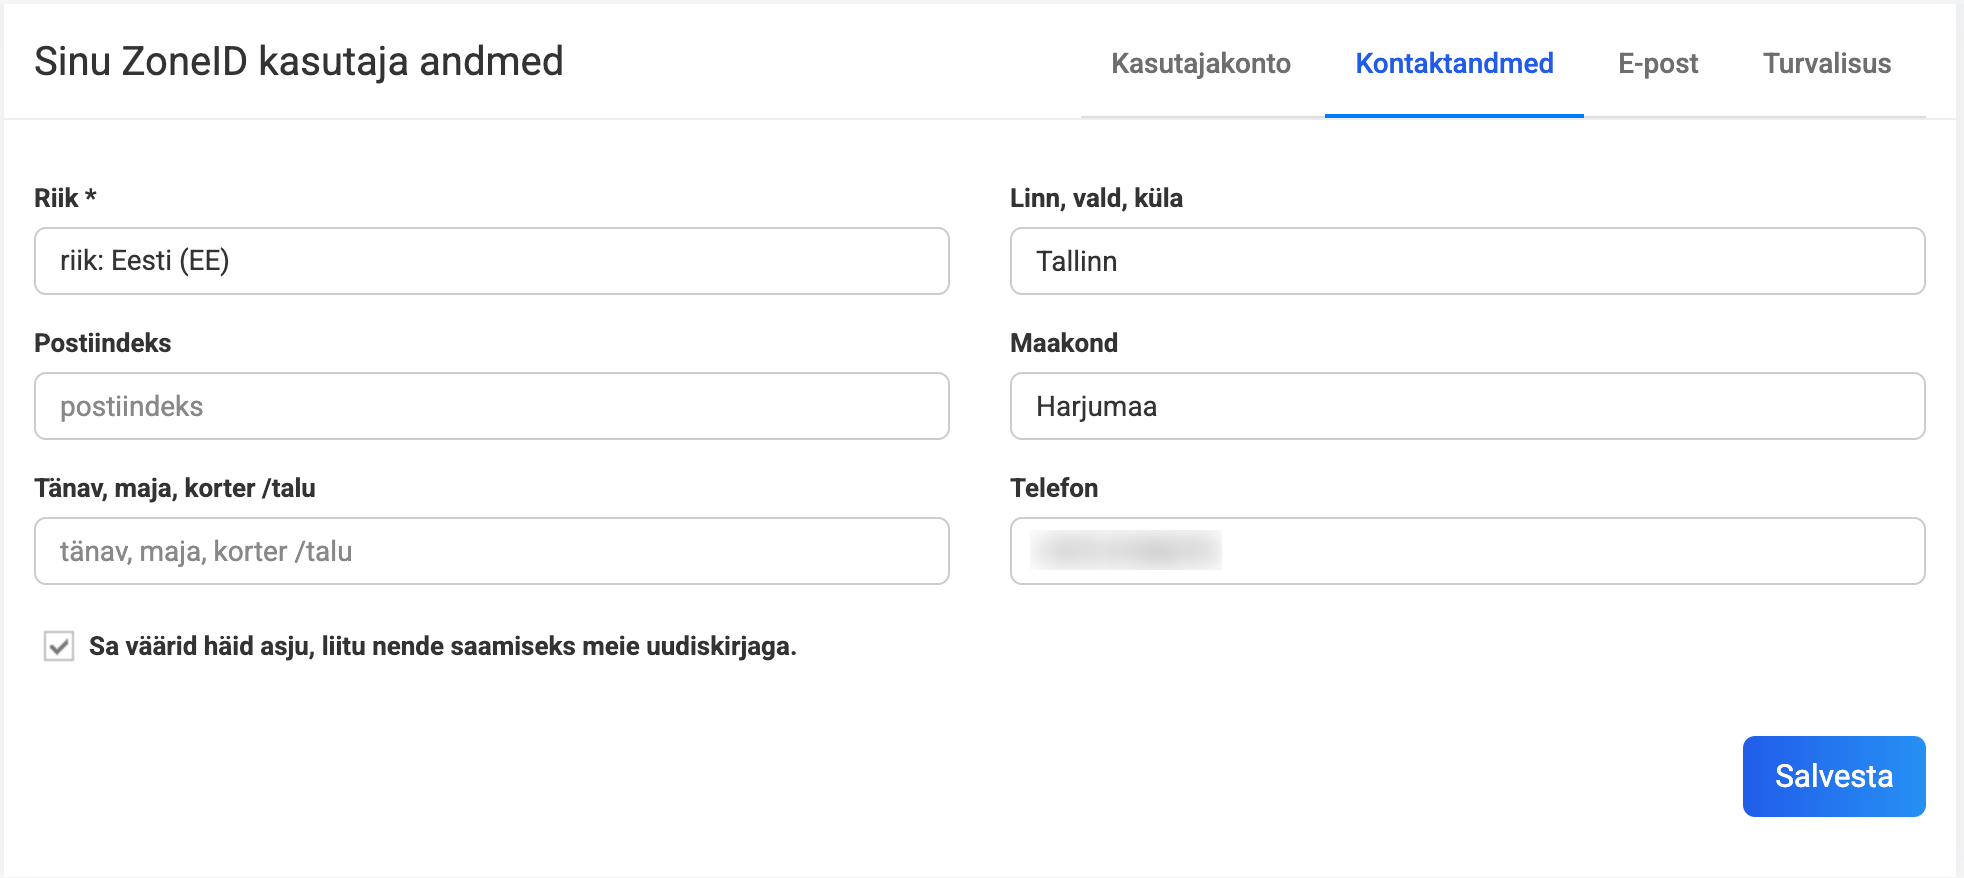
Task: Open the Kasutajakonto tab
Action: click(x=1200, y=64)
